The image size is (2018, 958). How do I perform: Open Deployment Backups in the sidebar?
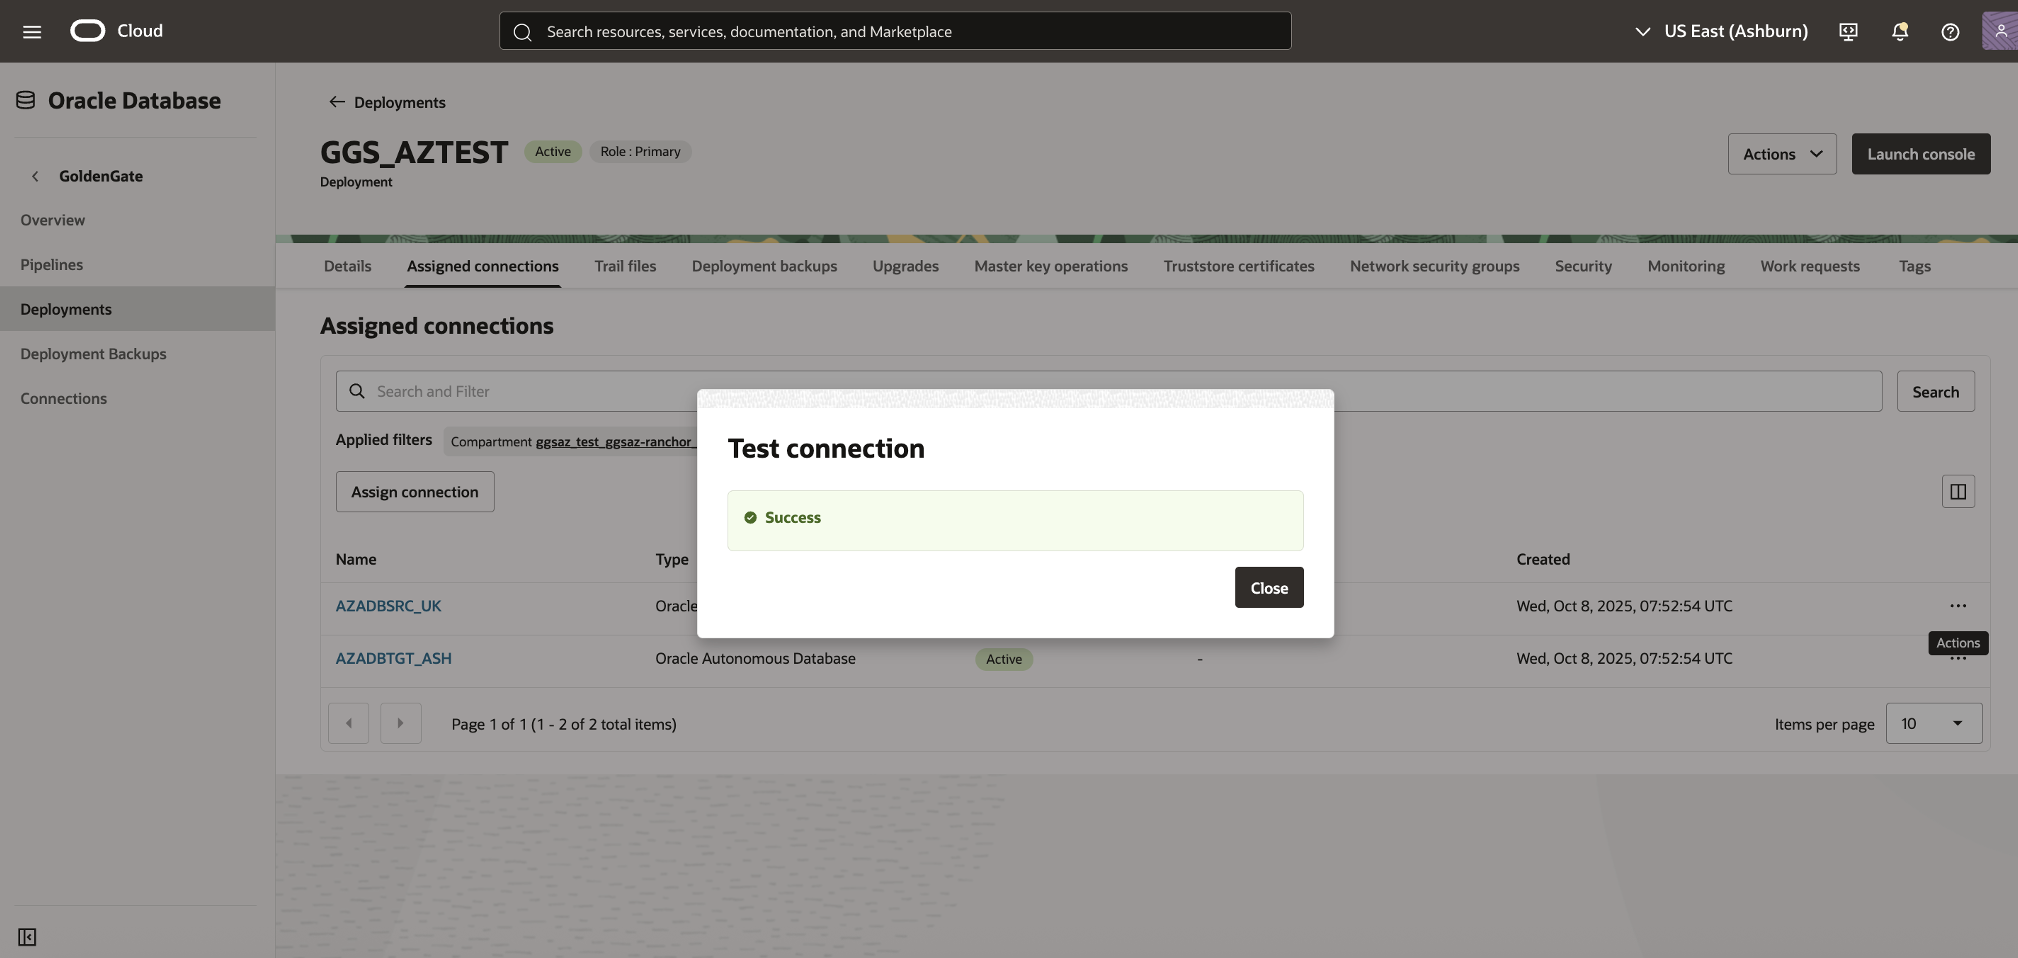(x=94, y=354)
